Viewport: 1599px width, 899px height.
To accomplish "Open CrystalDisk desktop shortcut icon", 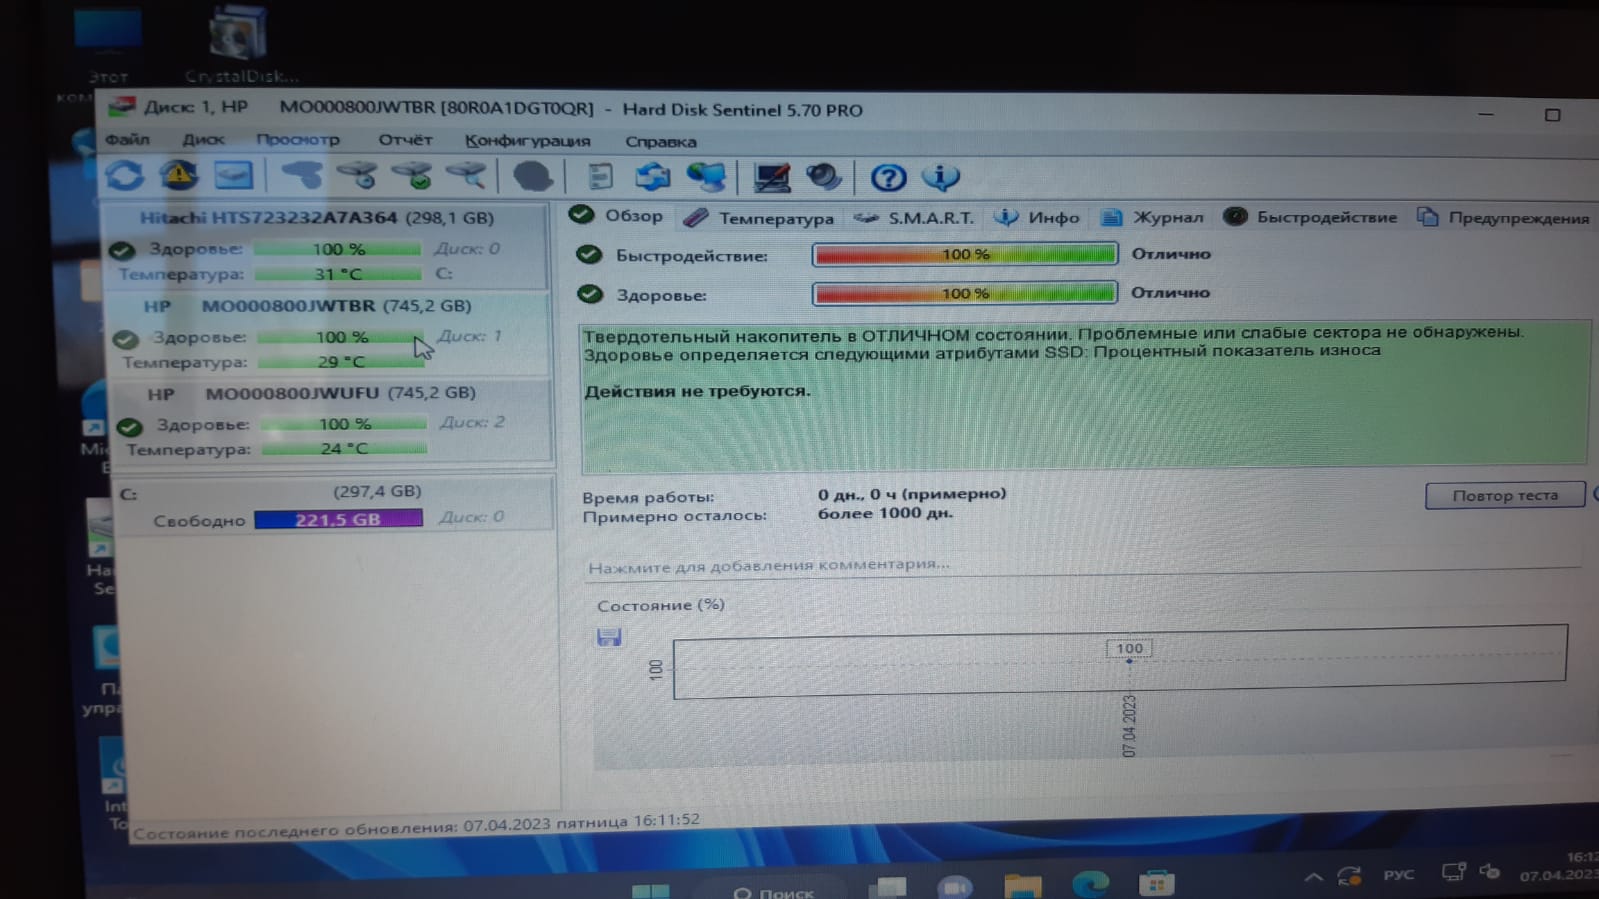I will [239, 43].
